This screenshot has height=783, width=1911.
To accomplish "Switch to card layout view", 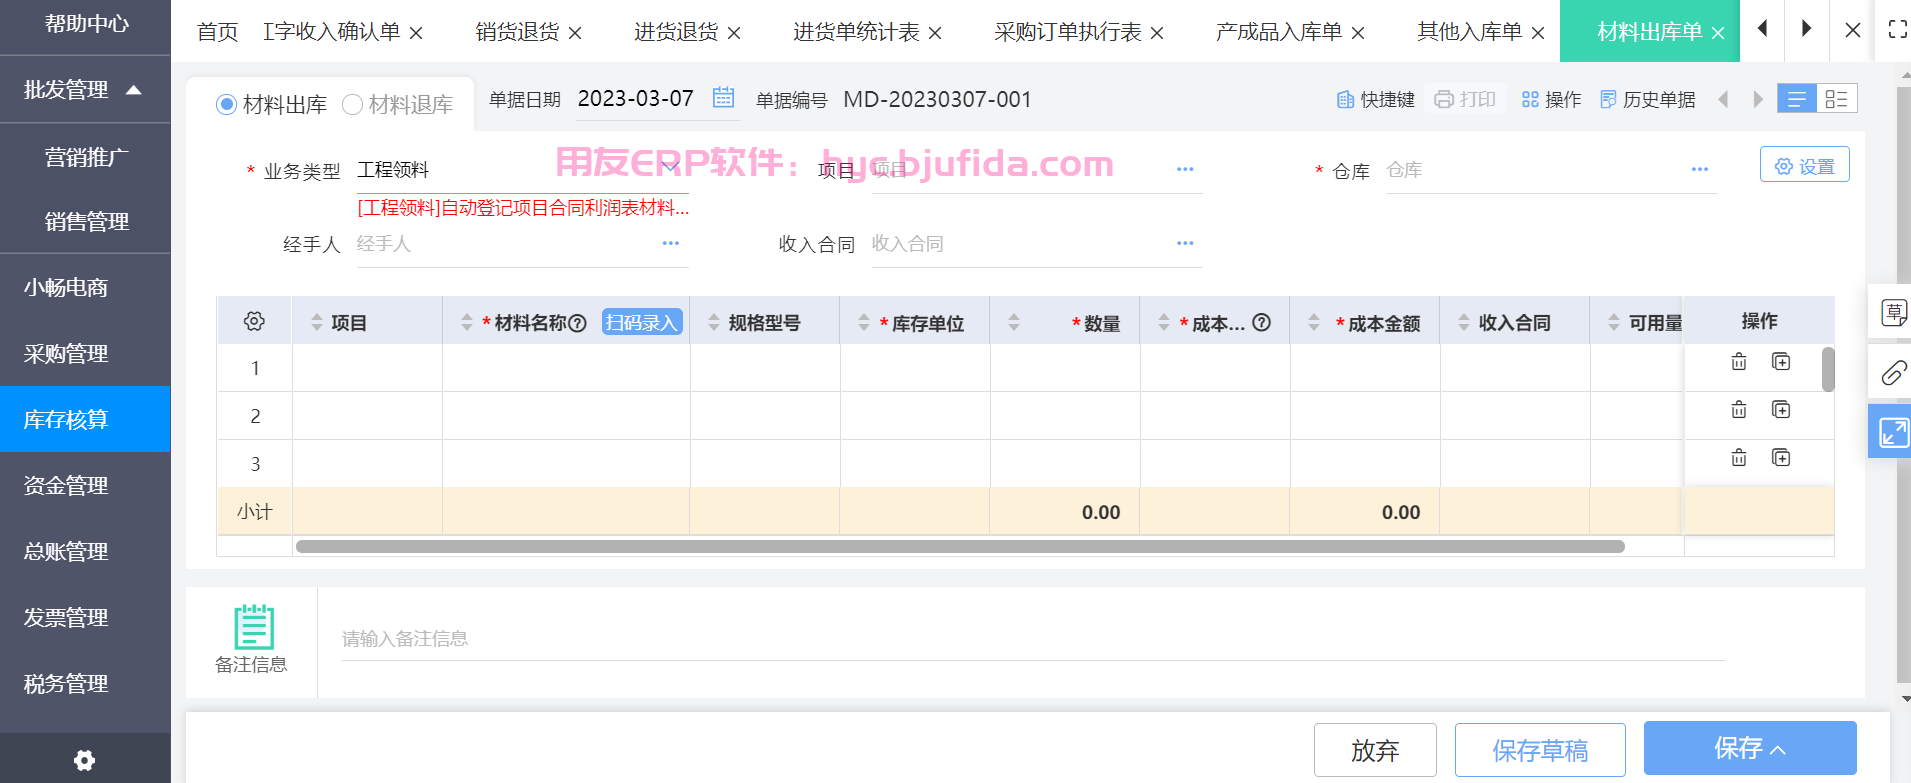I will pyautogui.click(x=1837, y=98).
